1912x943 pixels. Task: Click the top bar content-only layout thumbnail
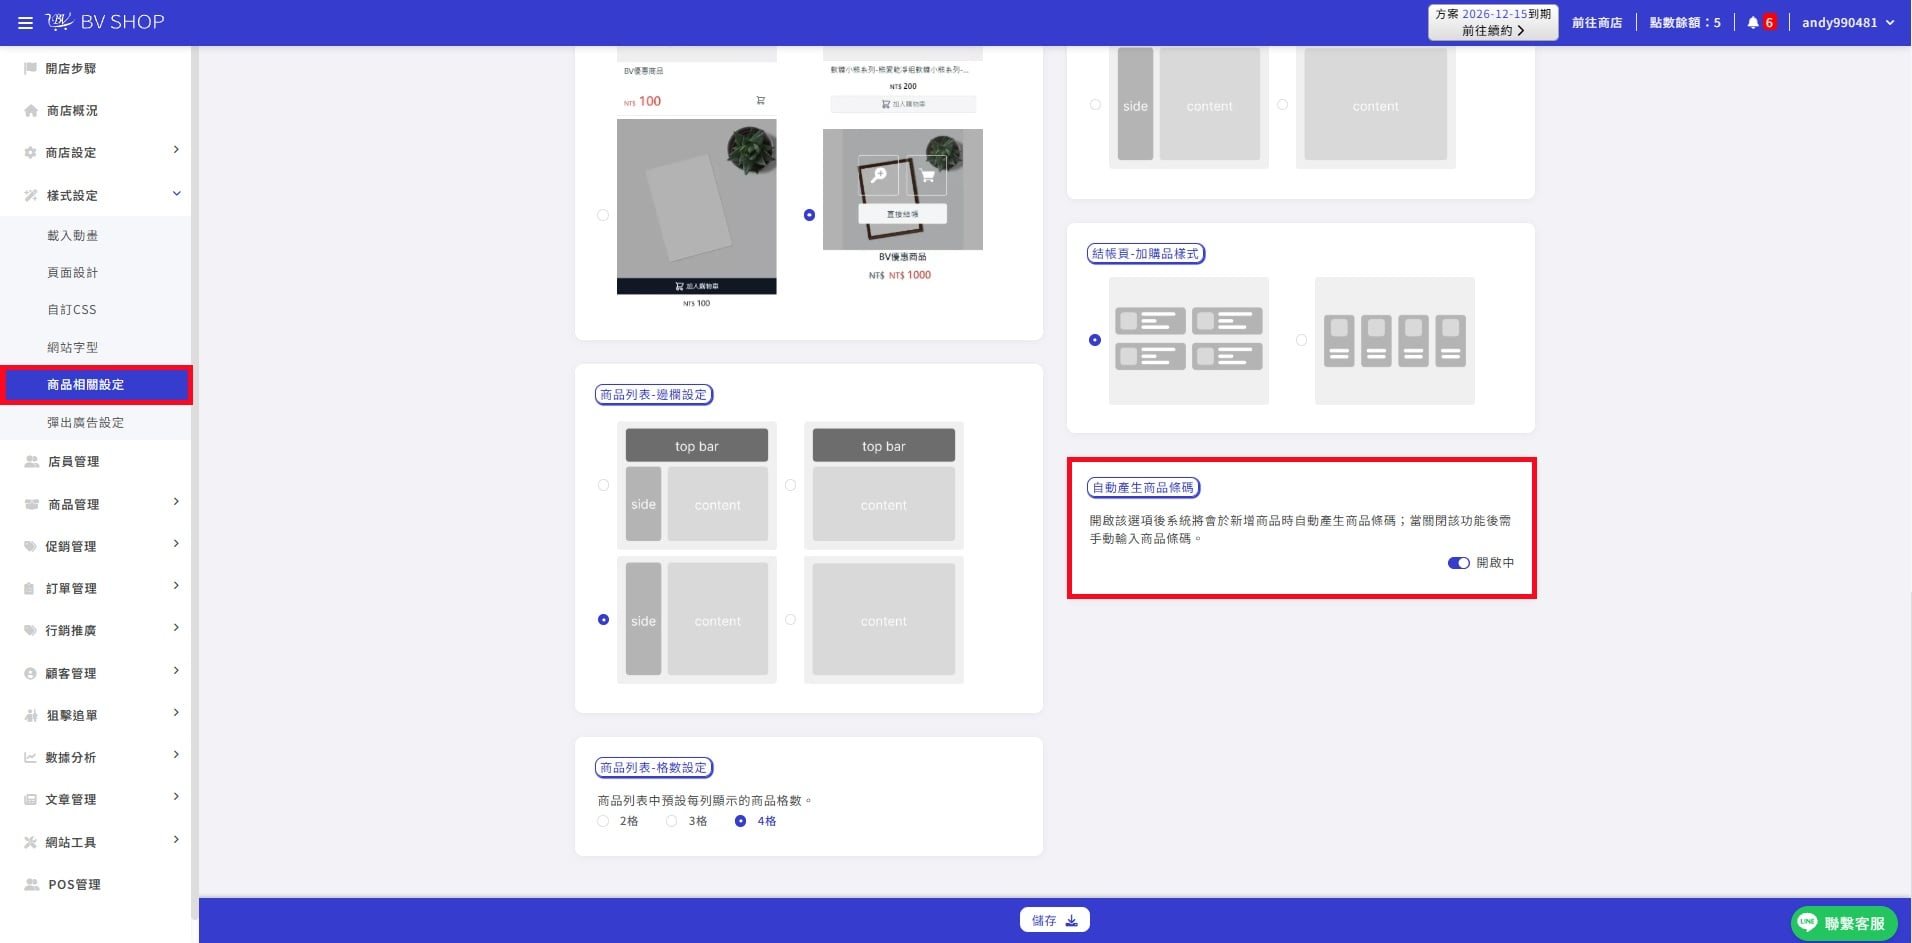point(884,486)
